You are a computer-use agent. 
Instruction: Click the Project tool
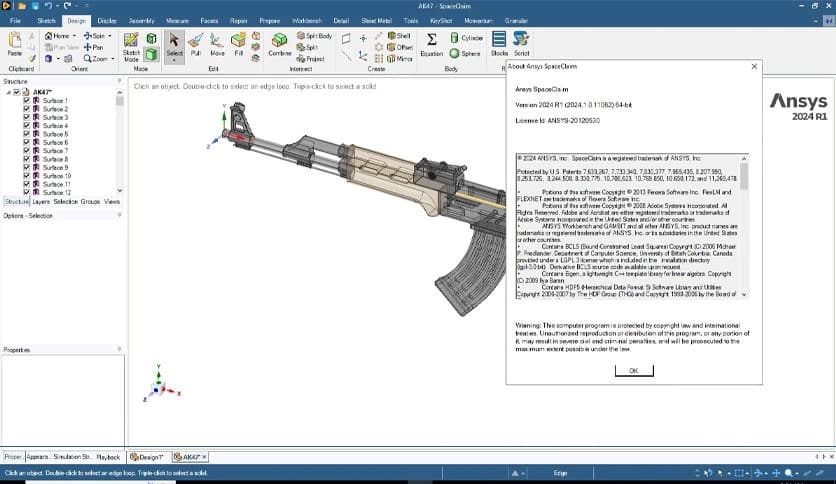click(311, 59)
